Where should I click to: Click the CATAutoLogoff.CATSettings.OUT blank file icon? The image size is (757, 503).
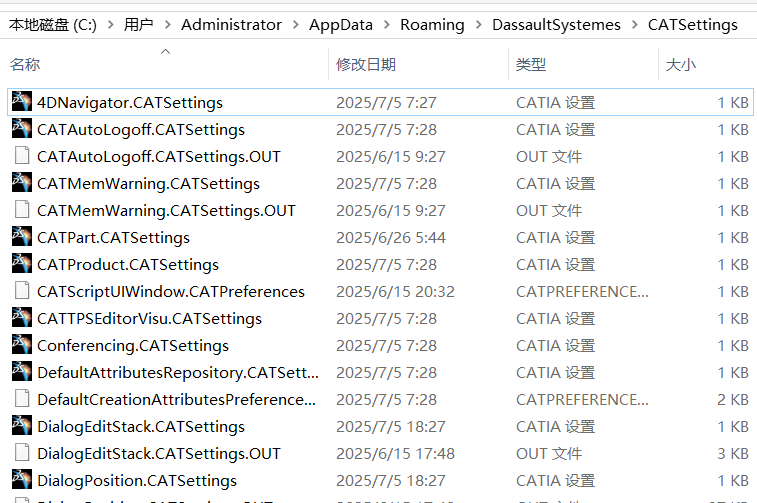pyautogui.click(x=21, y=156)
